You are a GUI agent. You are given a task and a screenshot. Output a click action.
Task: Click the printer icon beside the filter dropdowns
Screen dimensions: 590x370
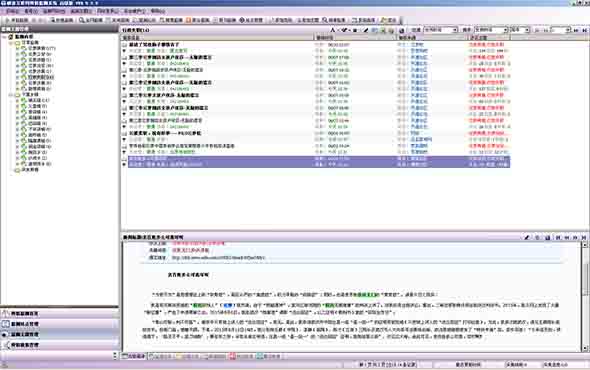point(401,30)
